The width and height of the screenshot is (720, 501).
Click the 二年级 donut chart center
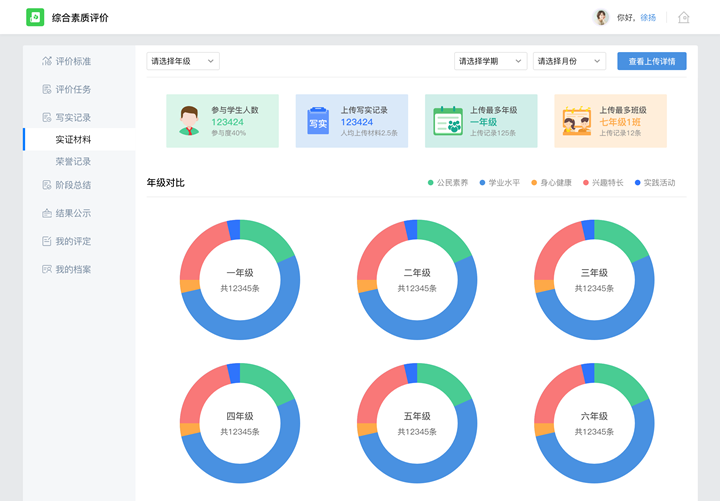tap(417, 280)
